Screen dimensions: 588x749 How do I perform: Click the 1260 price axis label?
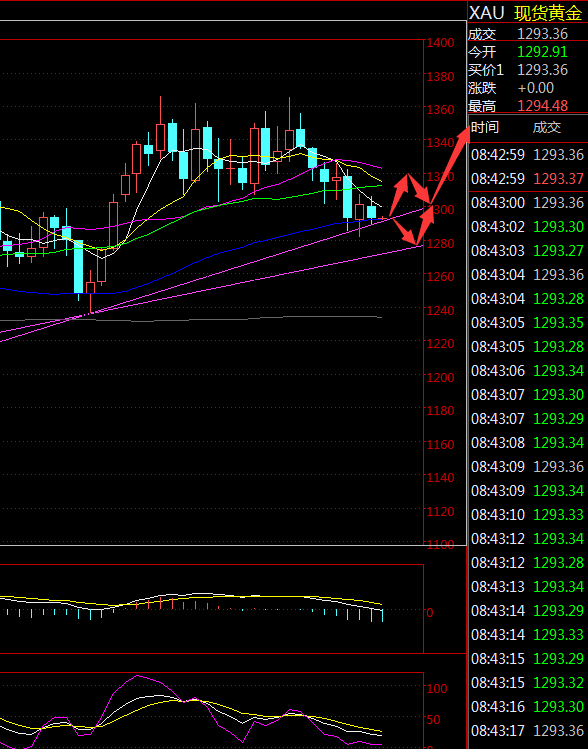coord(440,277)
